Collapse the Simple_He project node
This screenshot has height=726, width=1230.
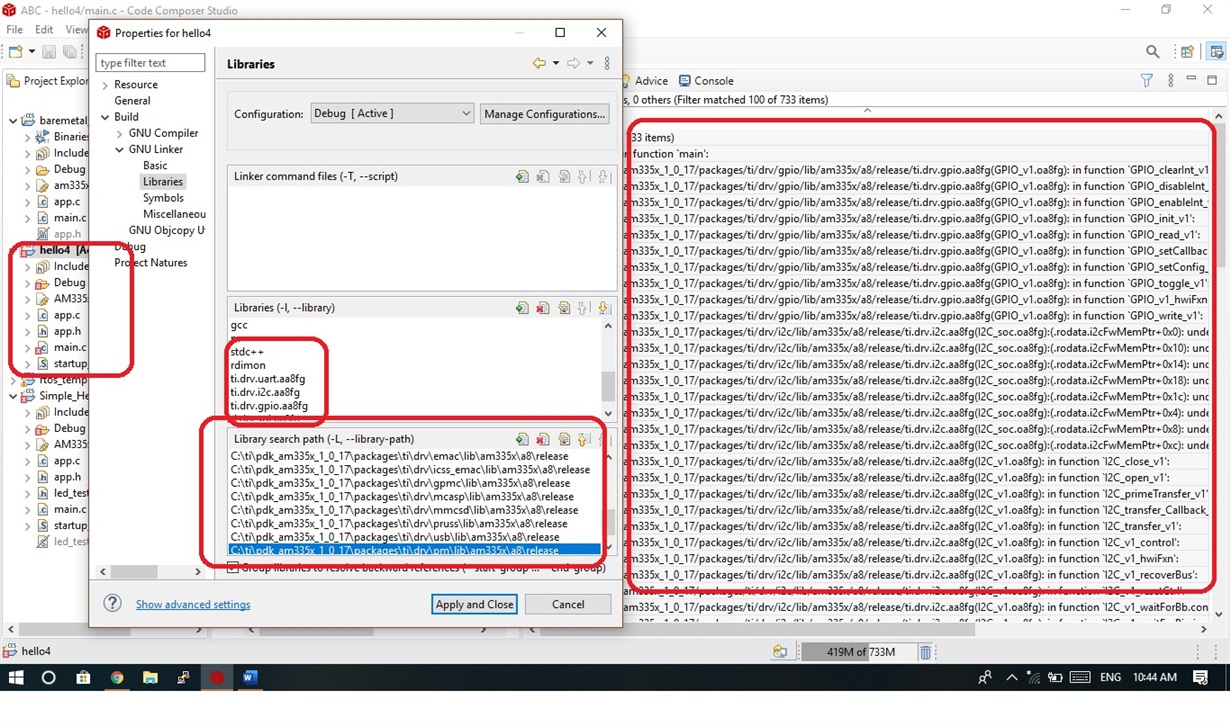13,396
